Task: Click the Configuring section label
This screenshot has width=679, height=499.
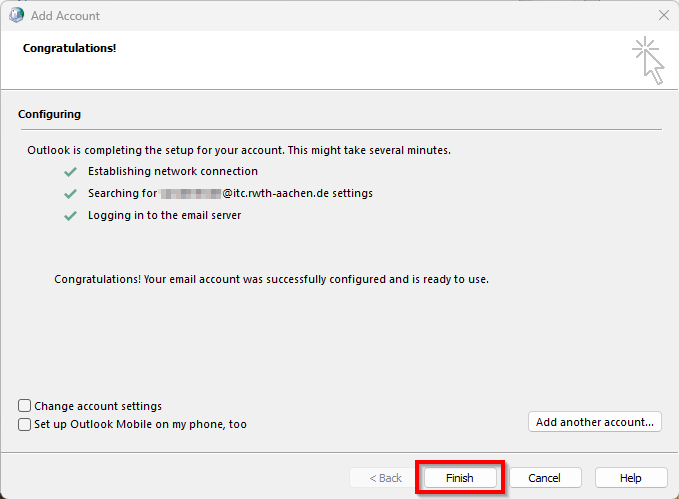Action: pyautogui.click(x=49, y=114)
